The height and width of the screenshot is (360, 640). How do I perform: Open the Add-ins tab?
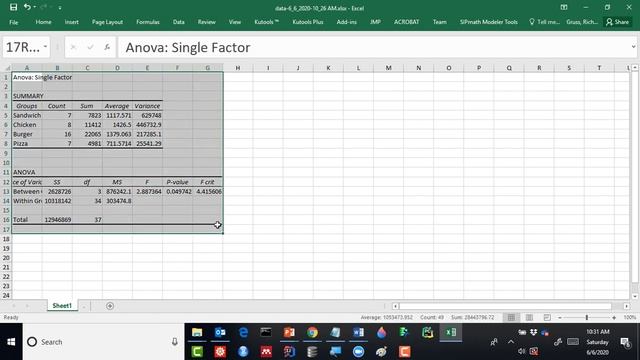[x=347, y=22]
